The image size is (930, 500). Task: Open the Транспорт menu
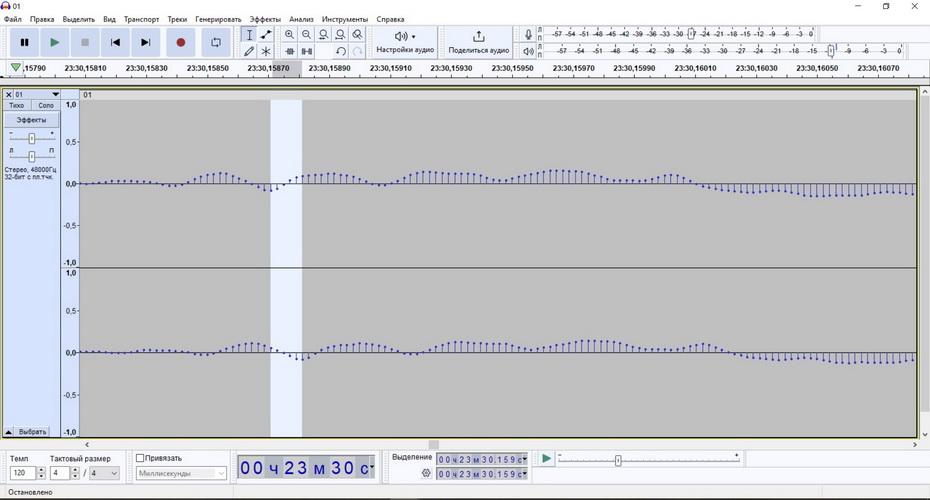point(141,19)
